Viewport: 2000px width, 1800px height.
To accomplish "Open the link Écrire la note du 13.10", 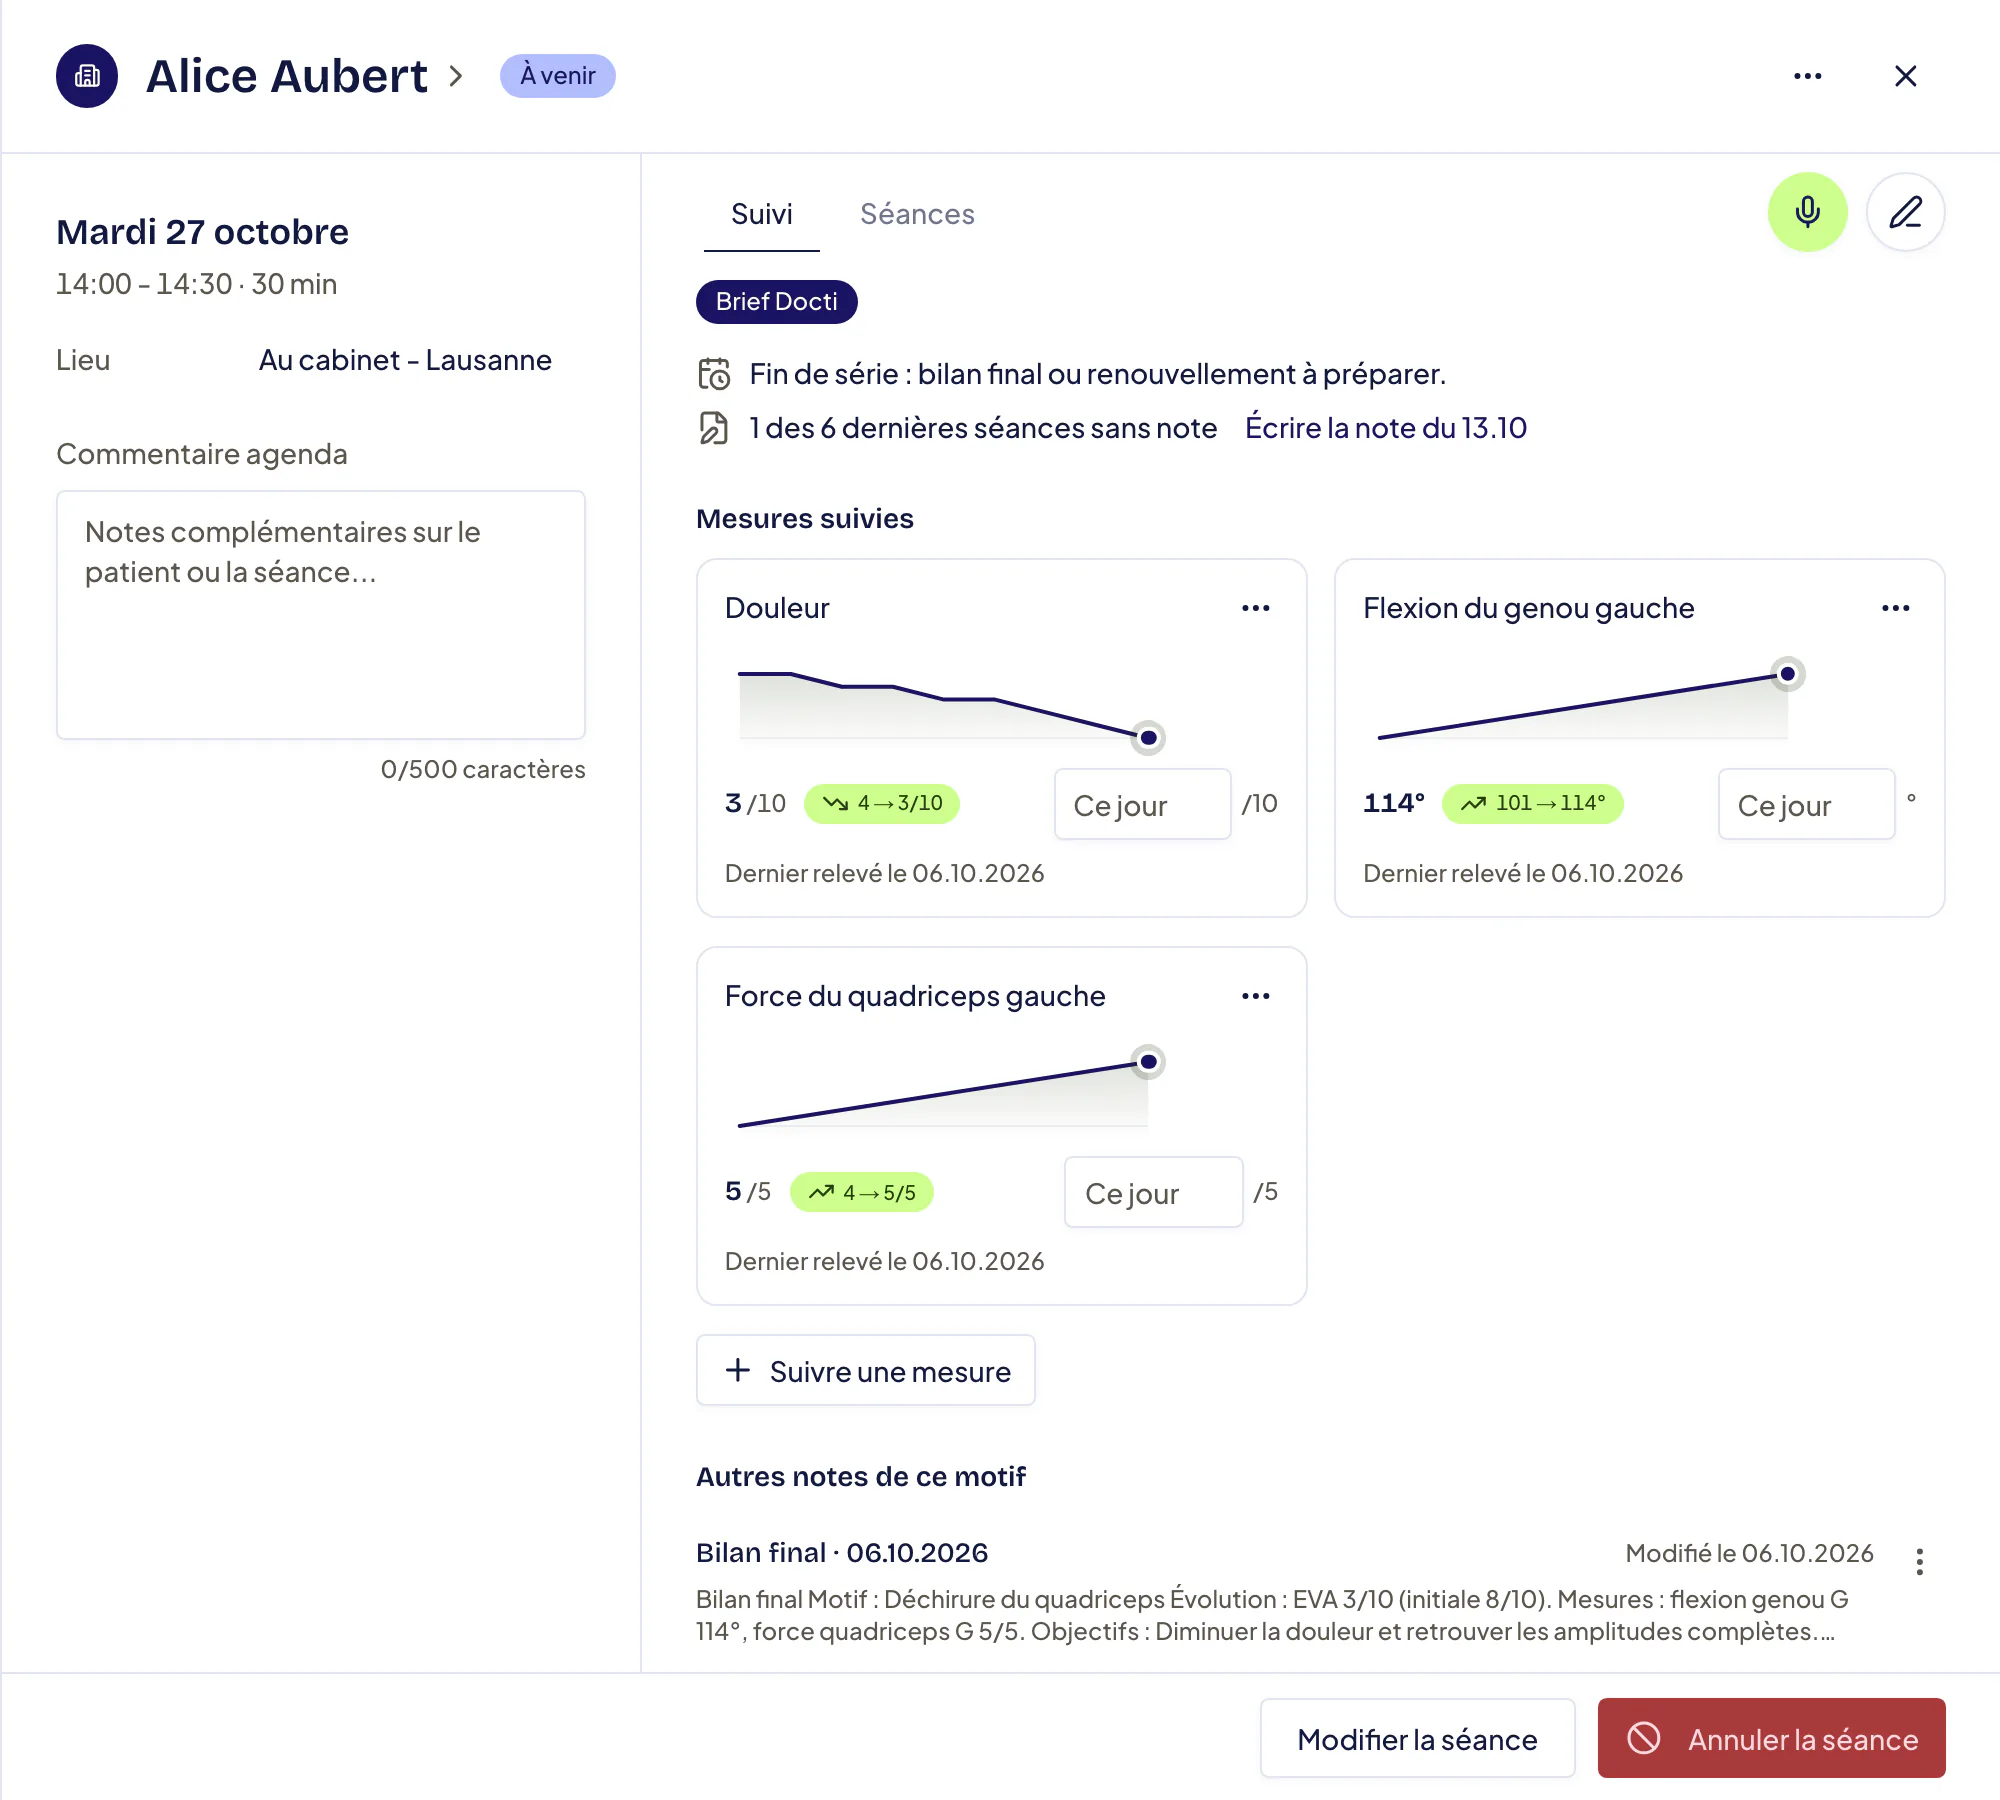I will click(1385, 428).
